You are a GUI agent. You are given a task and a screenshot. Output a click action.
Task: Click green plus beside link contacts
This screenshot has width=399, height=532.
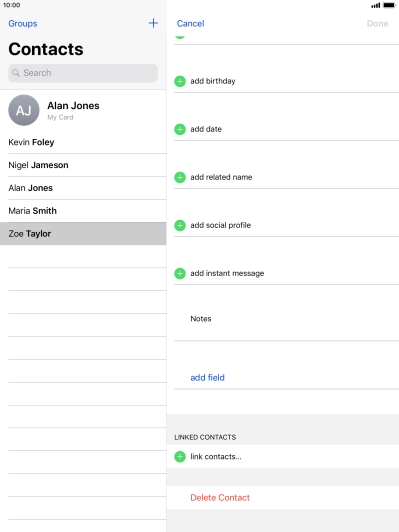point(180,457)
